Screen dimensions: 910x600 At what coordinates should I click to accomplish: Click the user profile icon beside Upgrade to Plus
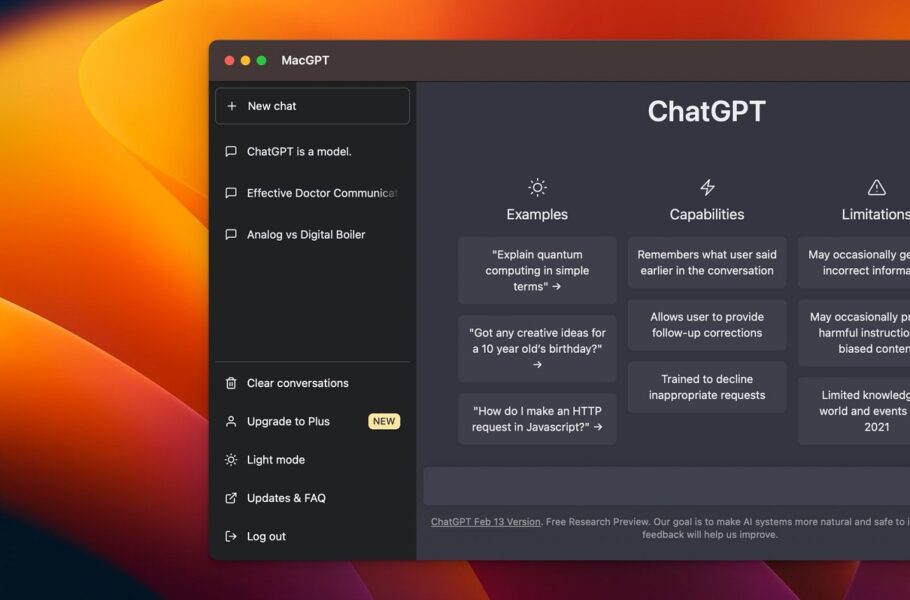[x=231, y=421]
